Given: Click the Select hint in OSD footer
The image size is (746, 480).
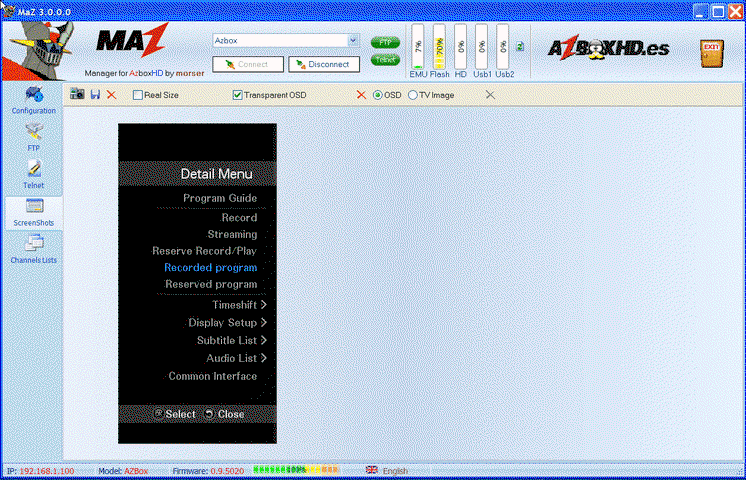Looking at the screenshot, I should click(x=175, y=414).
